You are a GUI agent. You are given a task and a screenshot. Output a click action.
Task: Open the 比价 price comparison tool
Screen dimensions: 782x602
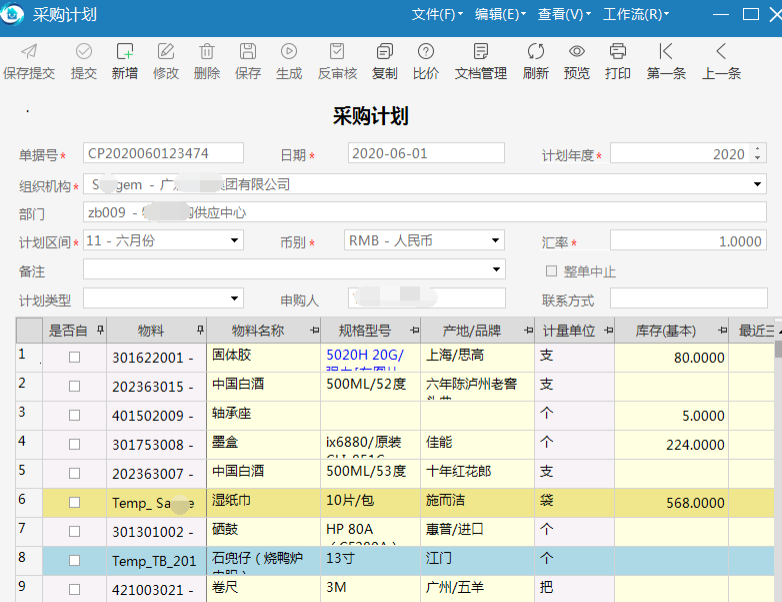click(425, 61)
